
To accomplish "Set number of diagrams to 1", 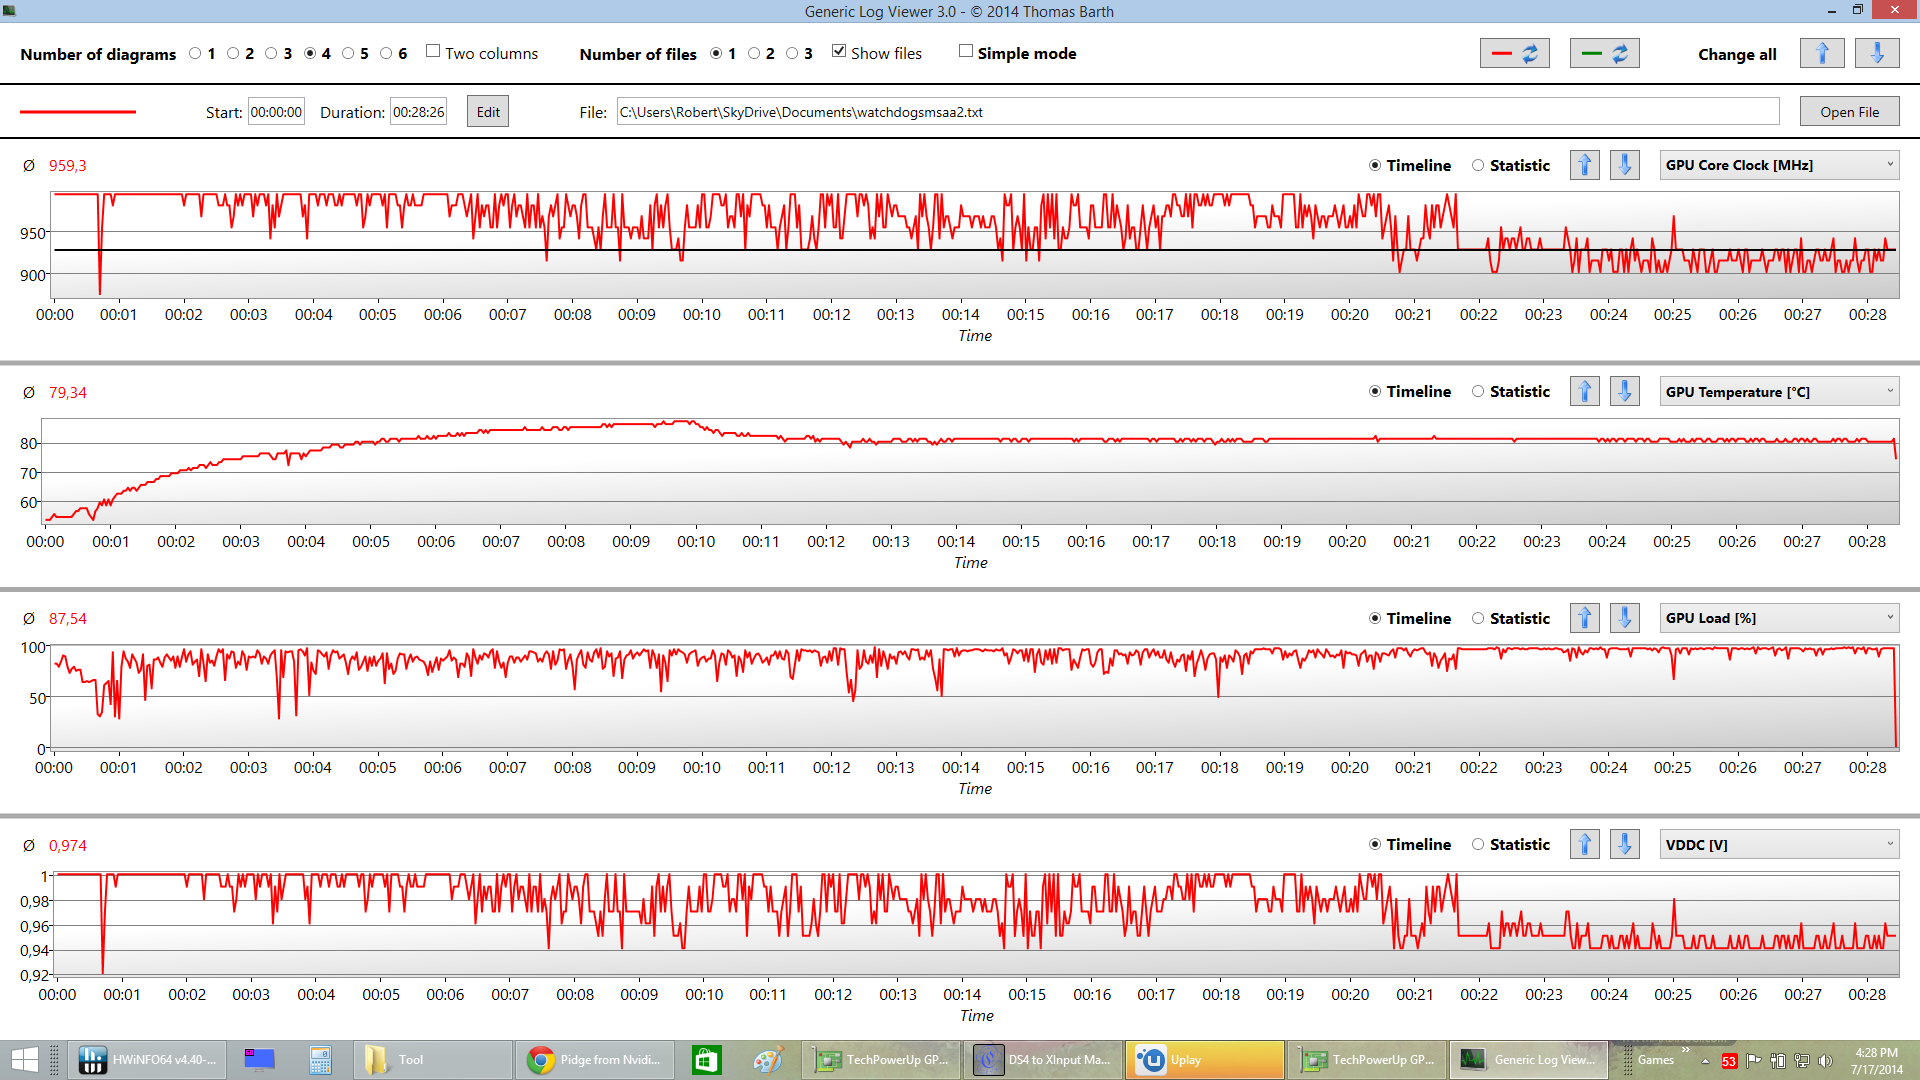I will pyautogui.click(x=195, y=54).
